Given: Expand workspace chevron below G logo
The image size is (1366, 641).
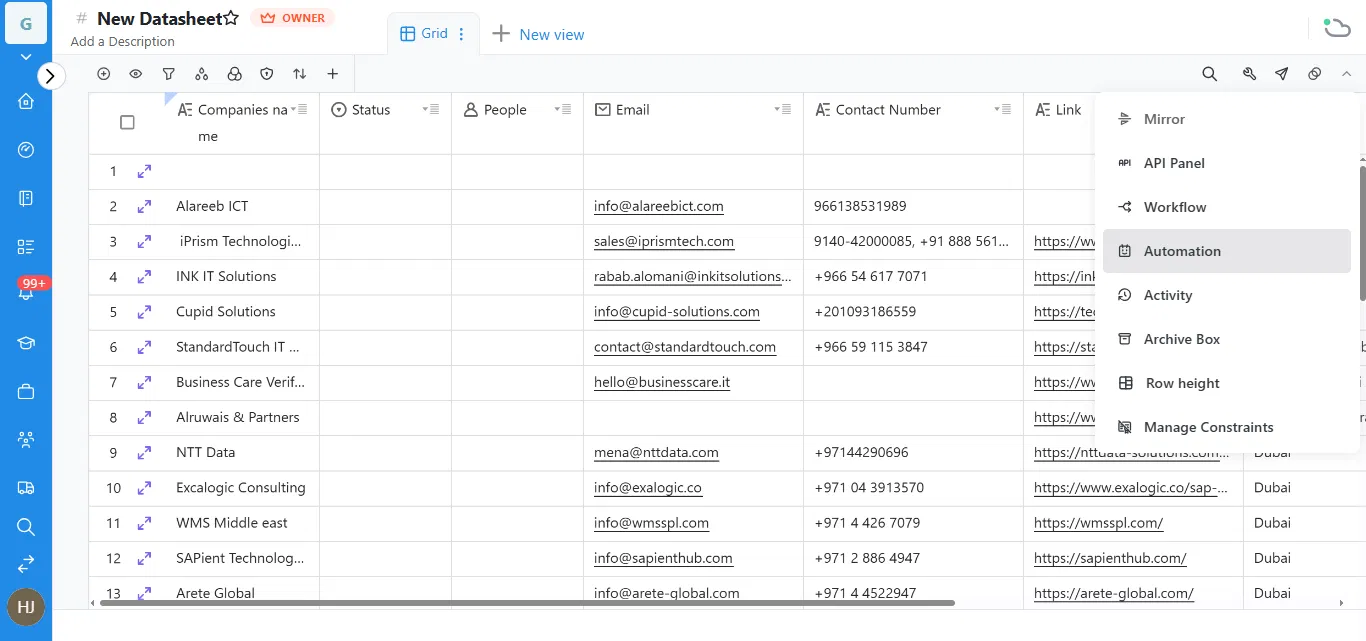Looking at the screenshot, I should tap(26, 58).
